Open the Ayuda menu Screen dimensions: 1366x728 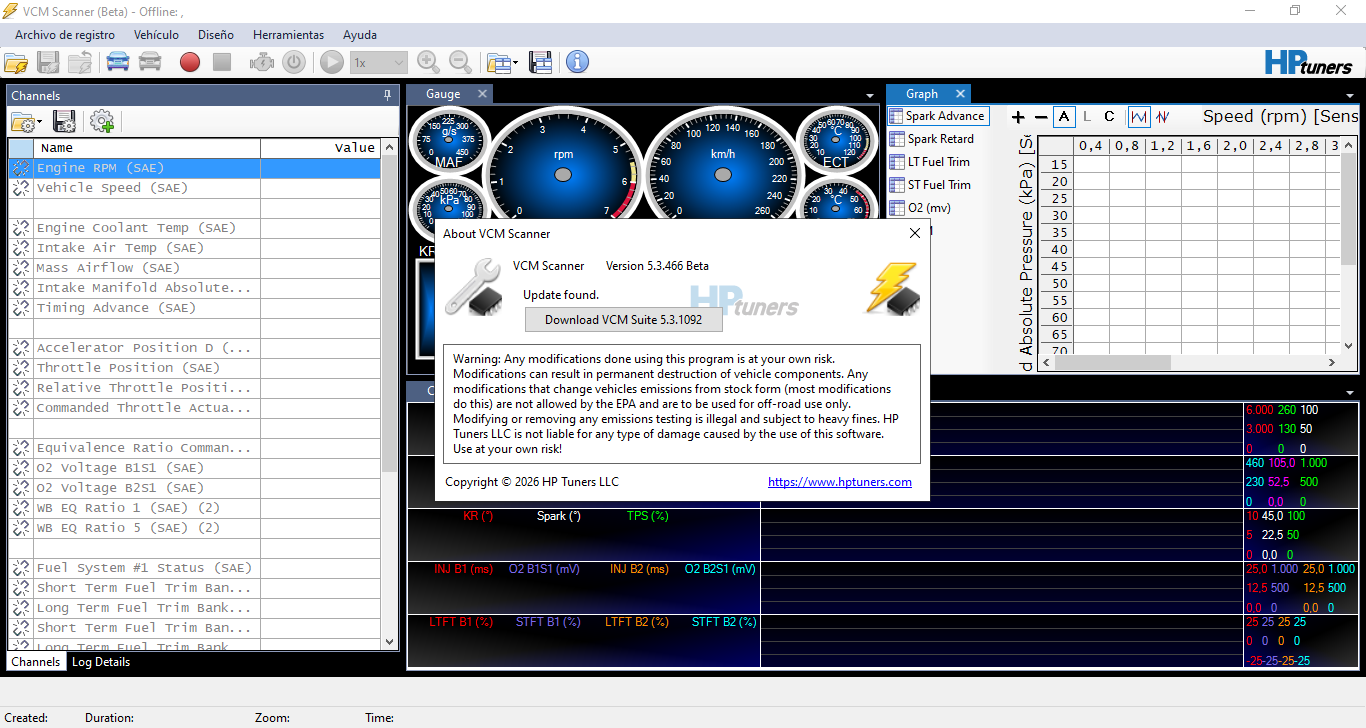click(360, 34)
